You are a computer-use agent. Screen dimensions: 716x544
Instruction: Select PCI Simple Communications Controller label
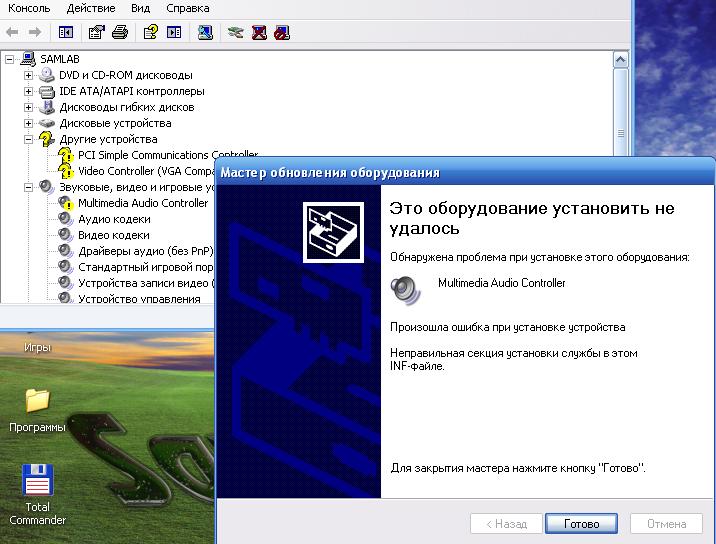168,155
